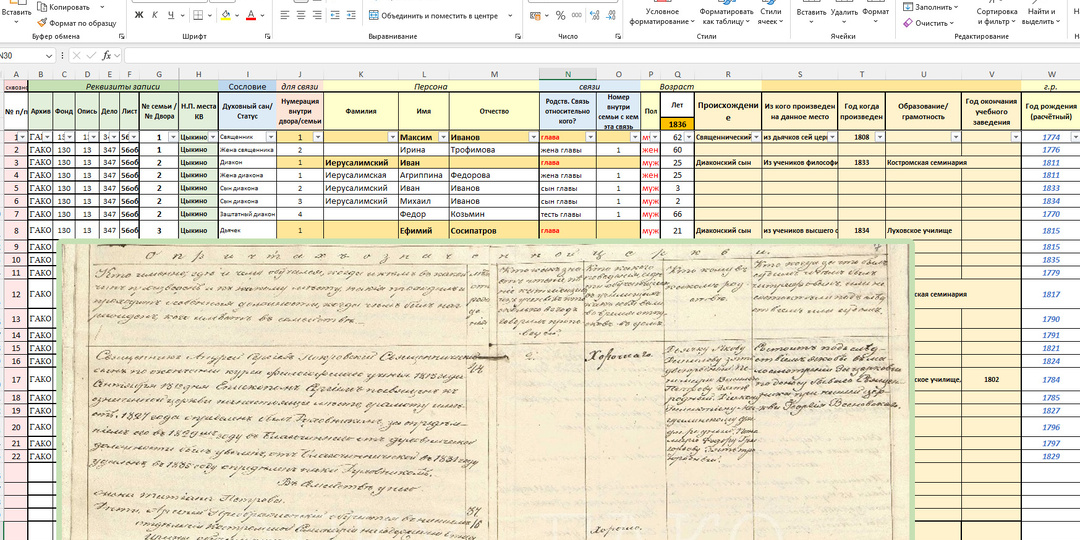This screenshot has height=540, width=1080.
Task: Increase decimal places
Action: pos(594,15)
